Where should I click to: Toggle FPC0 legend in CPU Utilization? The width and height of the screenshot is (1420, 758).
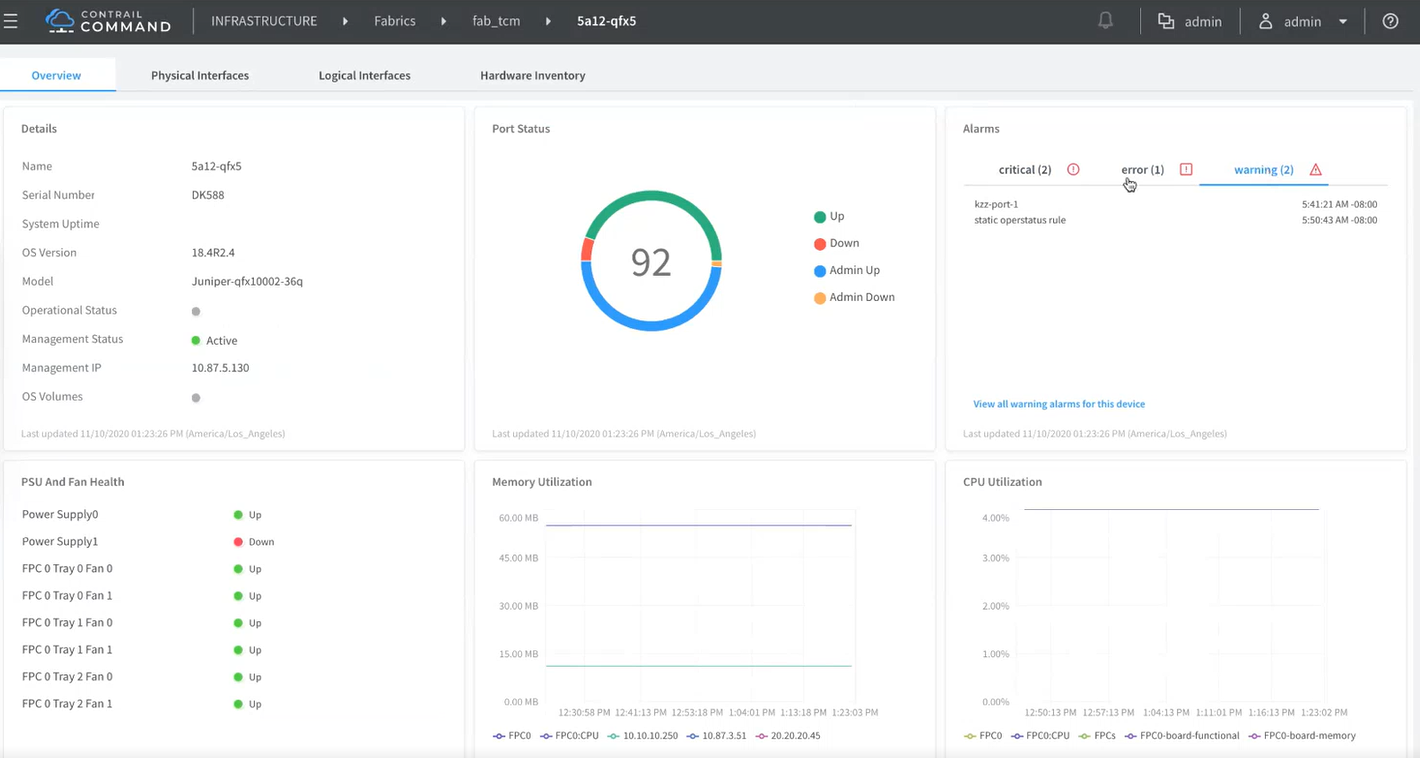[983, 736]
